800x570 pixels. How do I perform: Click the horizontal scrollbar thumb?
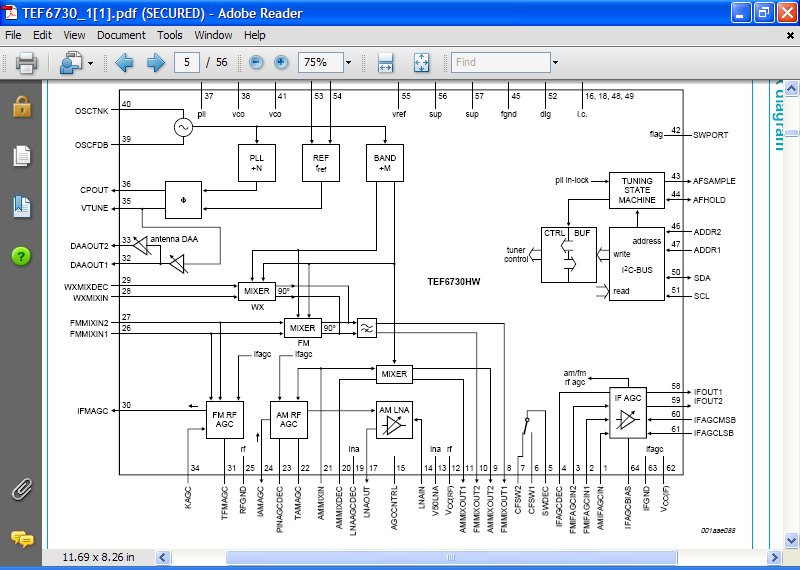point(451,557)
